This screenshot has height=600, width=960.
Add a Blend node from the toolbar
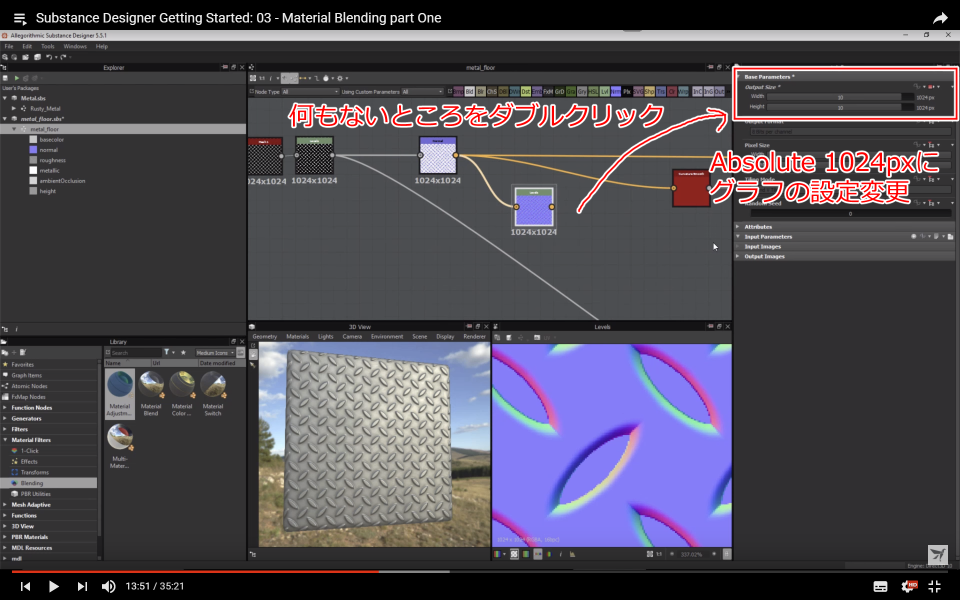(x=470, y=92)
